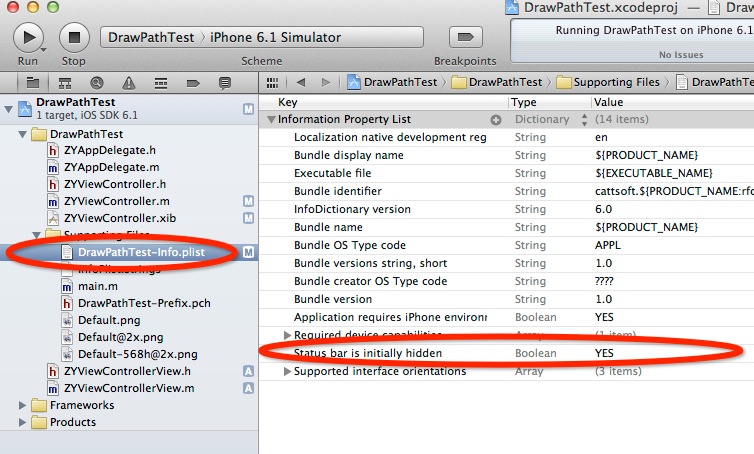Select Bundle display name key
Viewport: 754px width, 454px height.
tap(349, 155)
